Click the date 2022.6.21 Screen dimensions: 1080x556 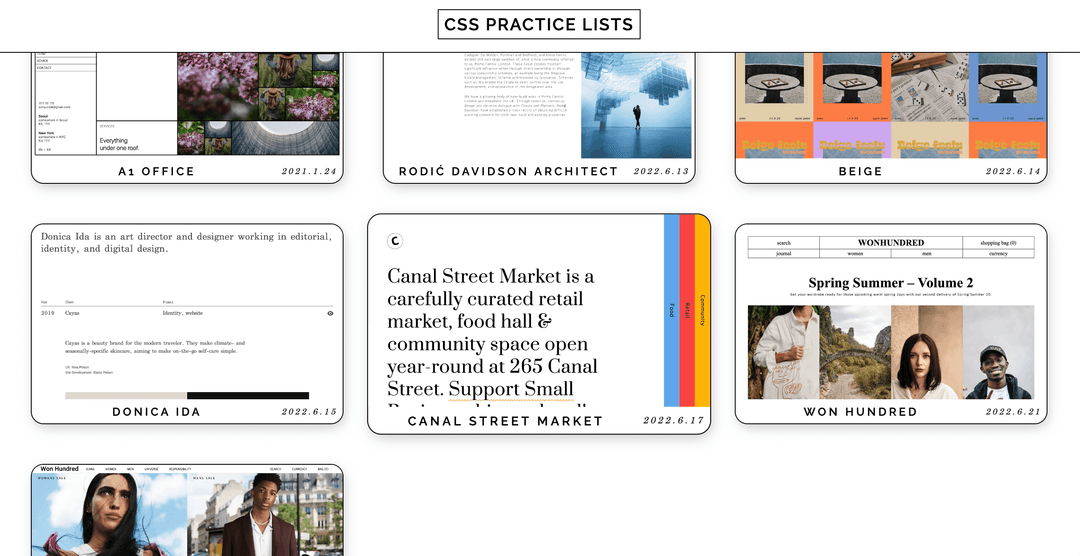[1013, 412]
